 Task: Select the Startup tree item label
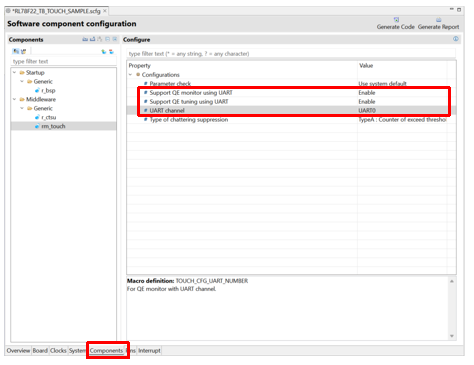[x=35, y=72]
